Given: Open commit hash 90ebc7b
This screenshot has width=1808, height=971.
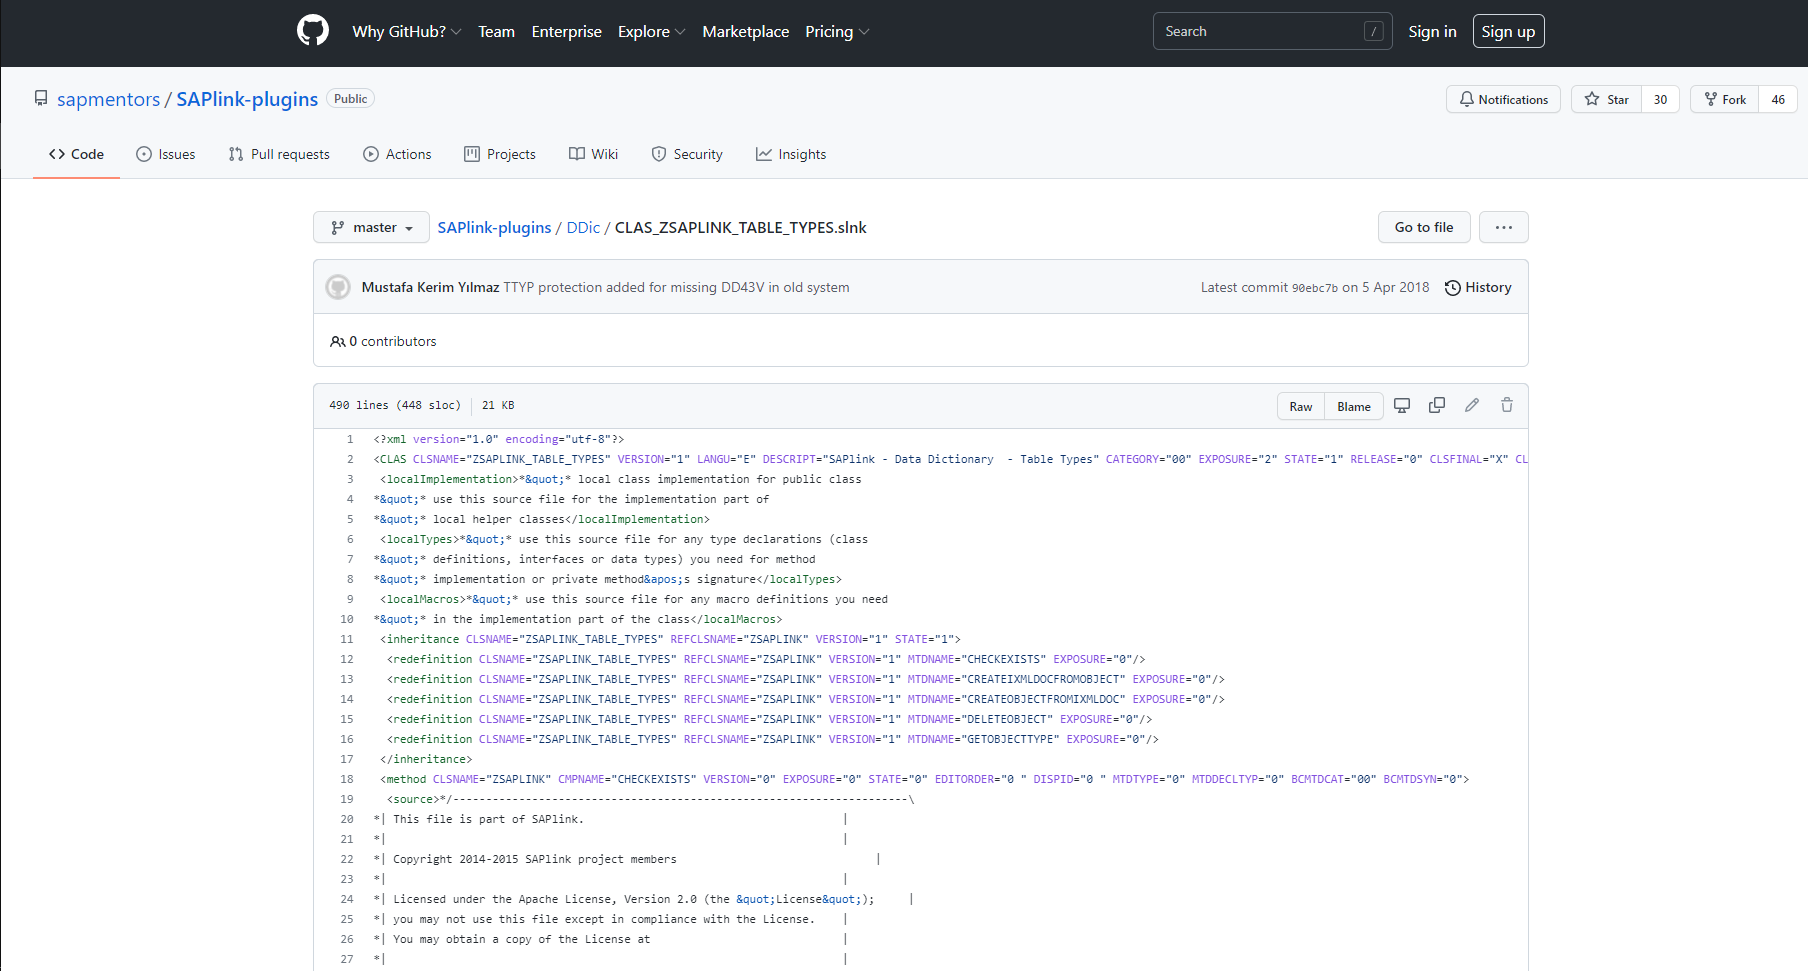Looking at the screenshot, I should pyautogui.click(x=1314, y=288).
